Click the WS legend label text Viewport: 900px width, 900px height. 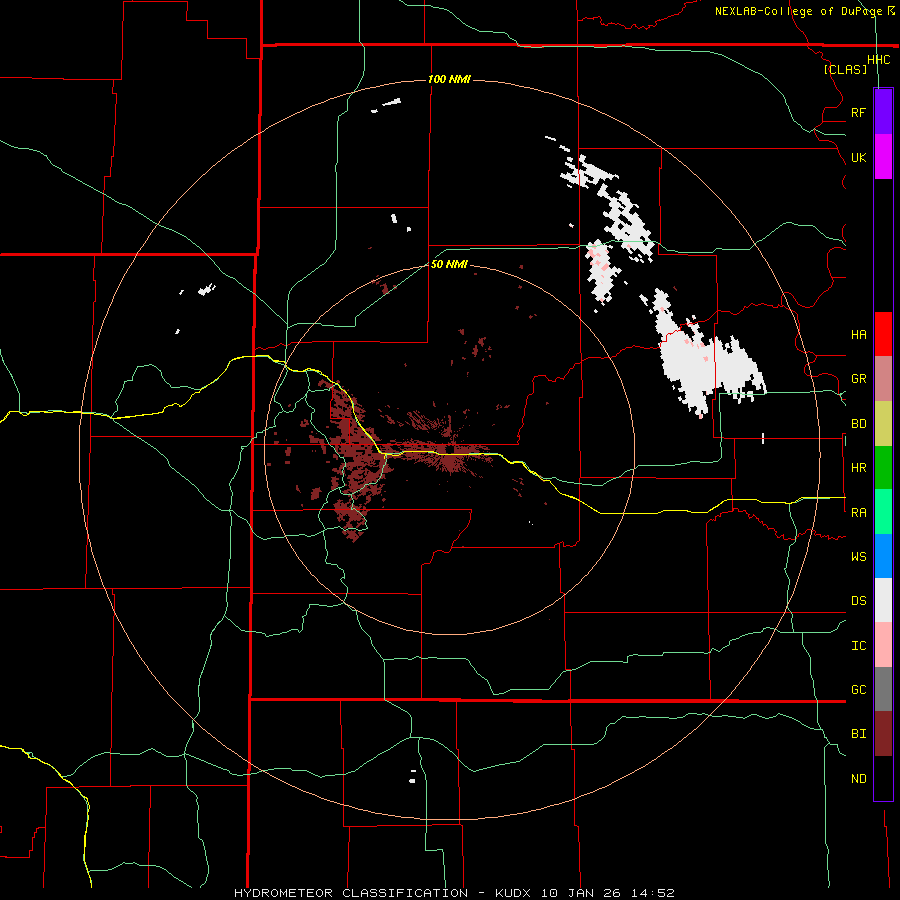point(859,556)
